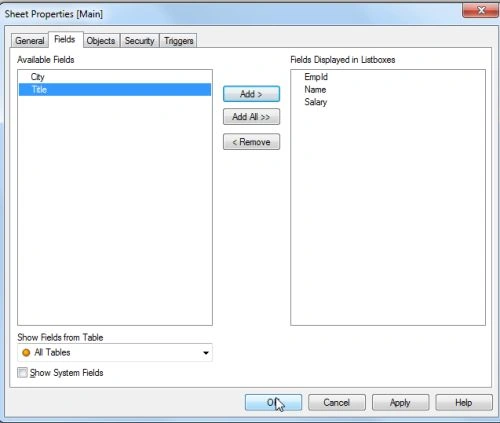
Task: Open the Objects tab
Action: [x=101, y=41]
